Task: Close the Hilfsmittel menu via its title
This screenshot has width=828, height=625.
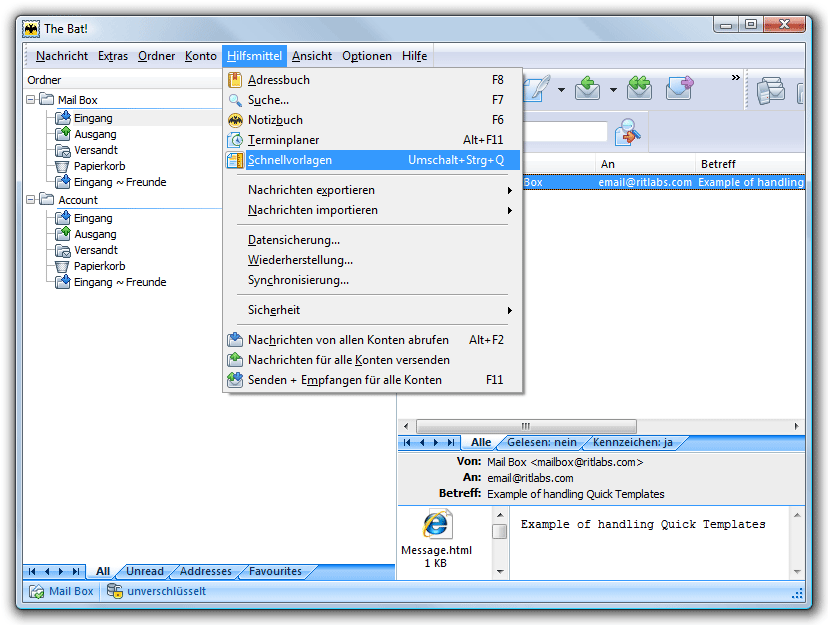Action: coord(255,56)
